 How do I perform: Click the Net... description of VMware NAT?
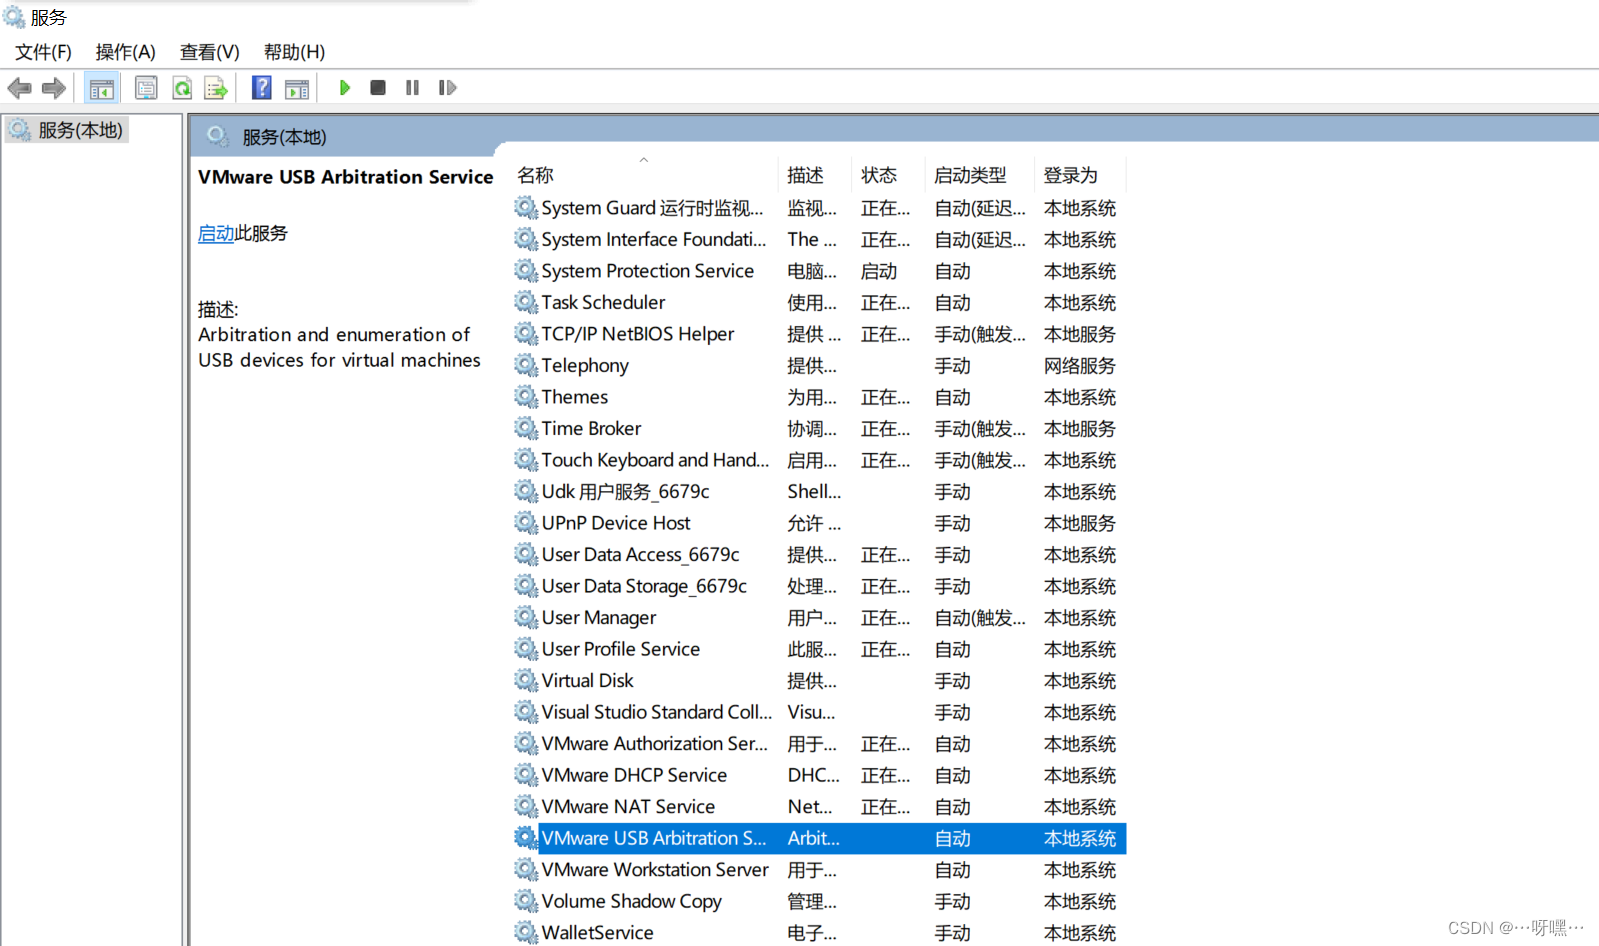(810, 806)
